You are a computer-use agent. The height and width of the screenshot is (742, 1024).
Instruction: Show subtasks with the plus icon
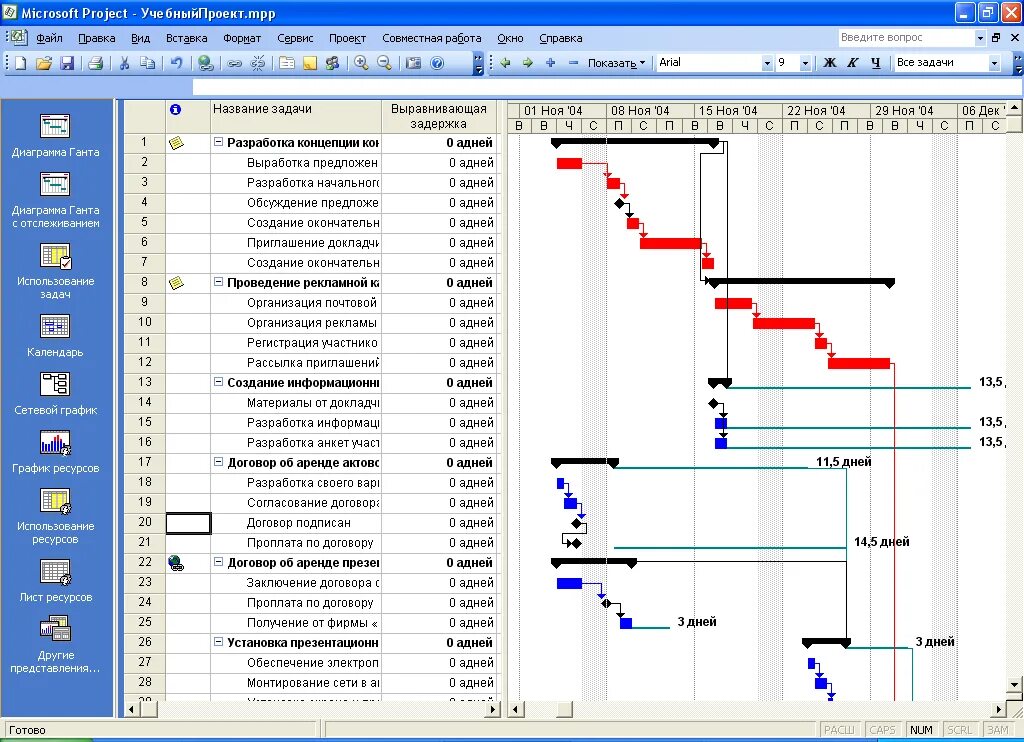551,63
